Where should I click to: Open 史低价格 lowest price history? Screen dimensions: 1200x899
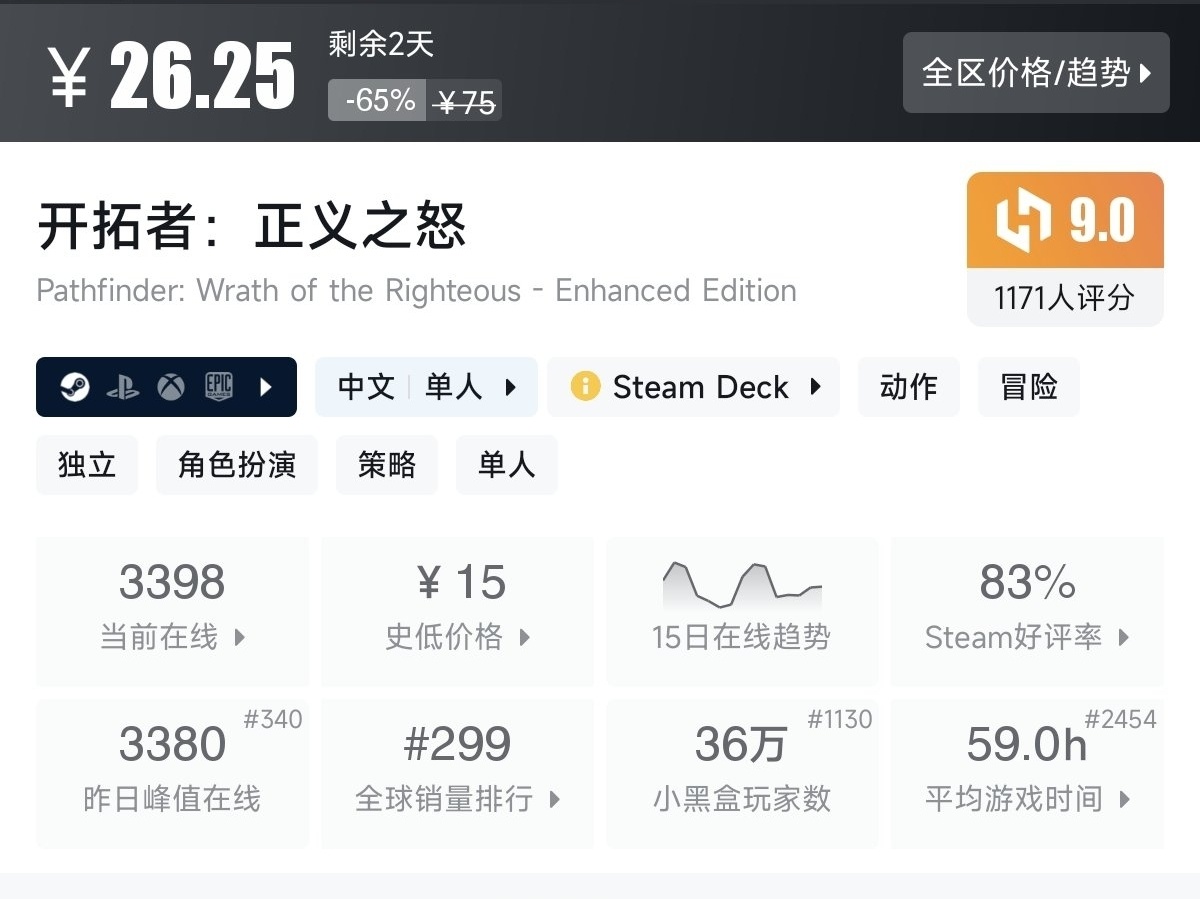(x=458, y=610)
